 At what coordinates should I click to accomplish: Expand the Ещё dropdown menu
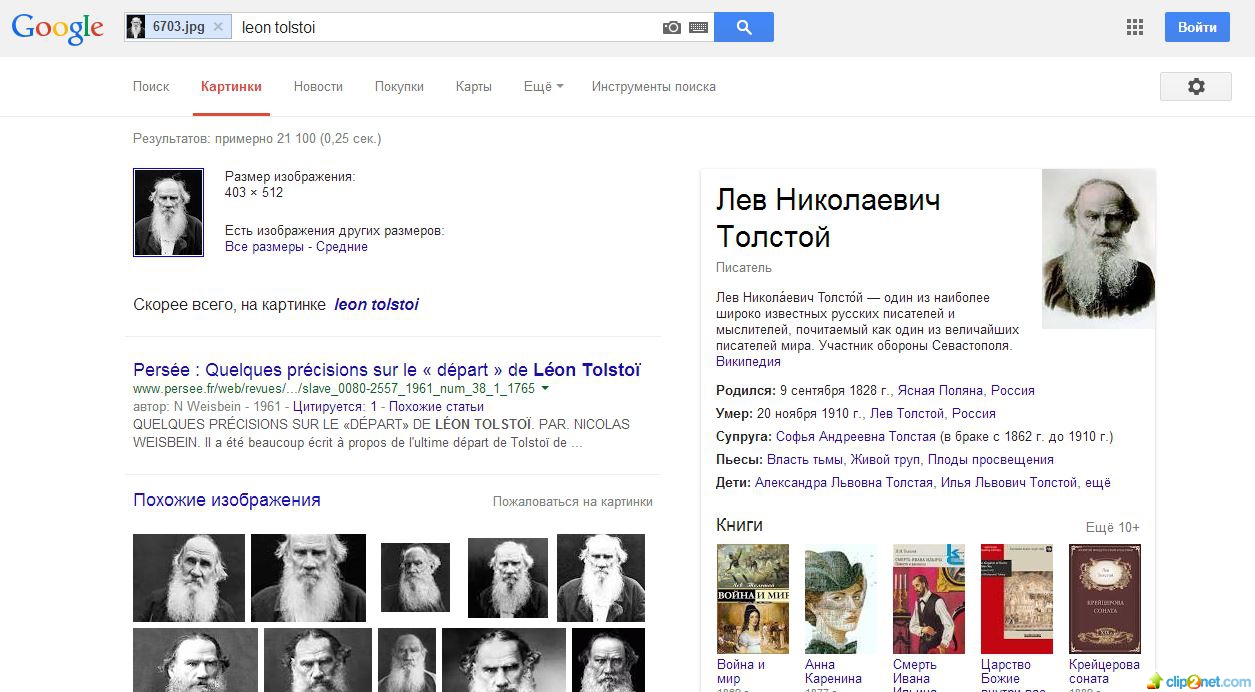[x=543, y=87]
